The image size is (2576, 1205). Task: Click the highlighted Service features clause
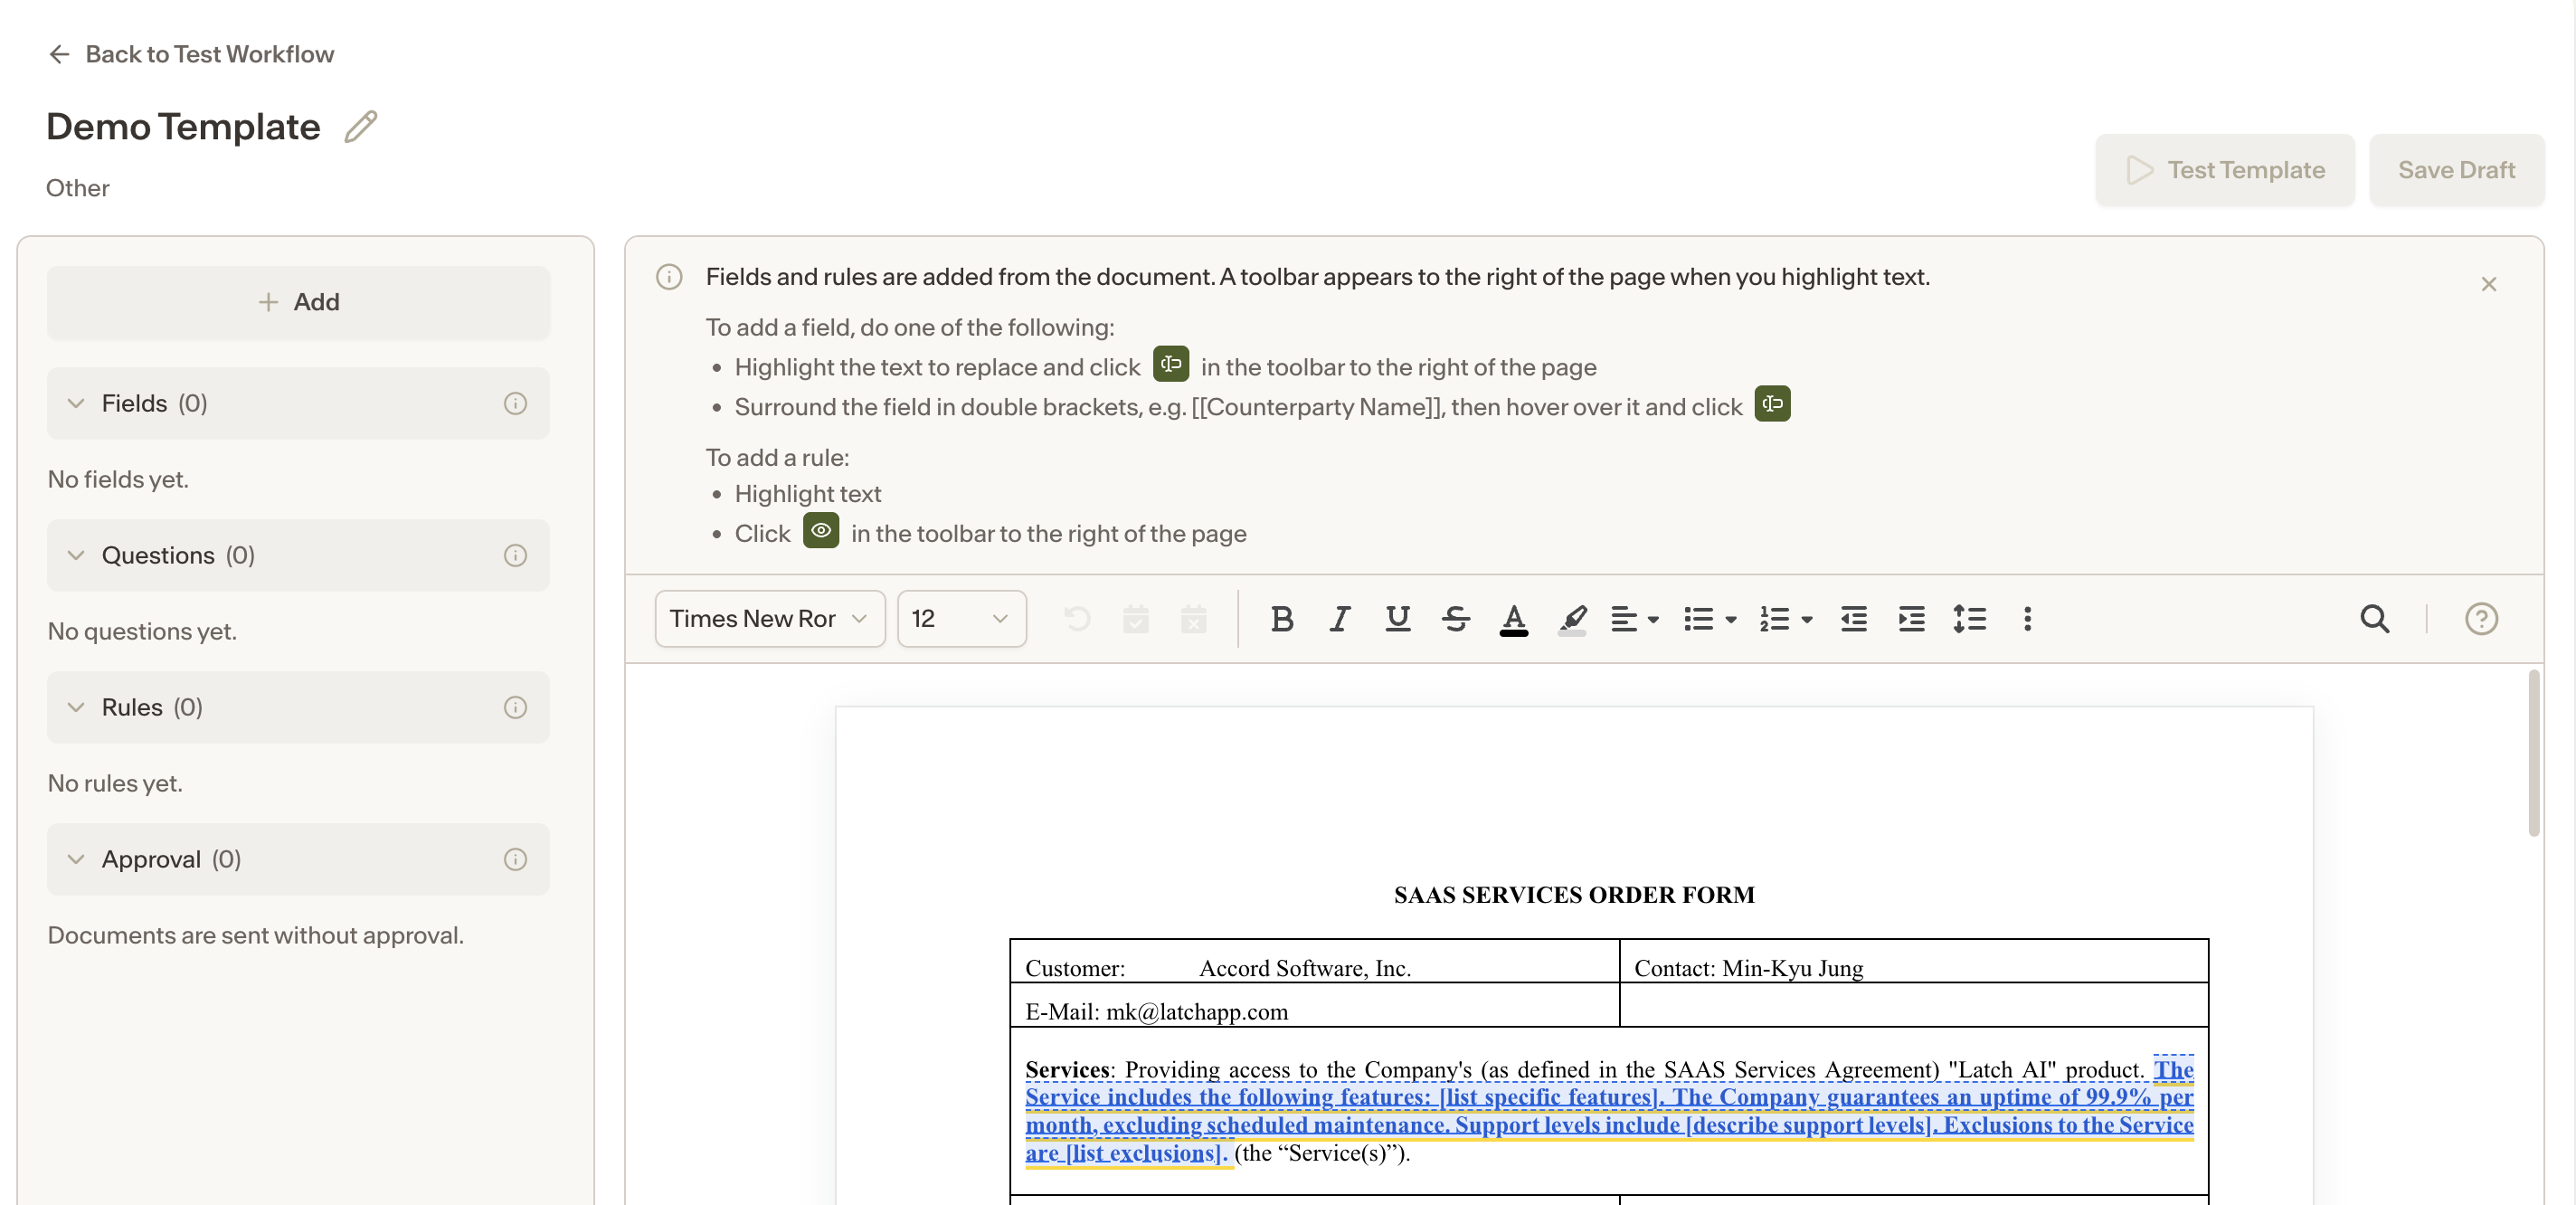coord(1609,1111)
